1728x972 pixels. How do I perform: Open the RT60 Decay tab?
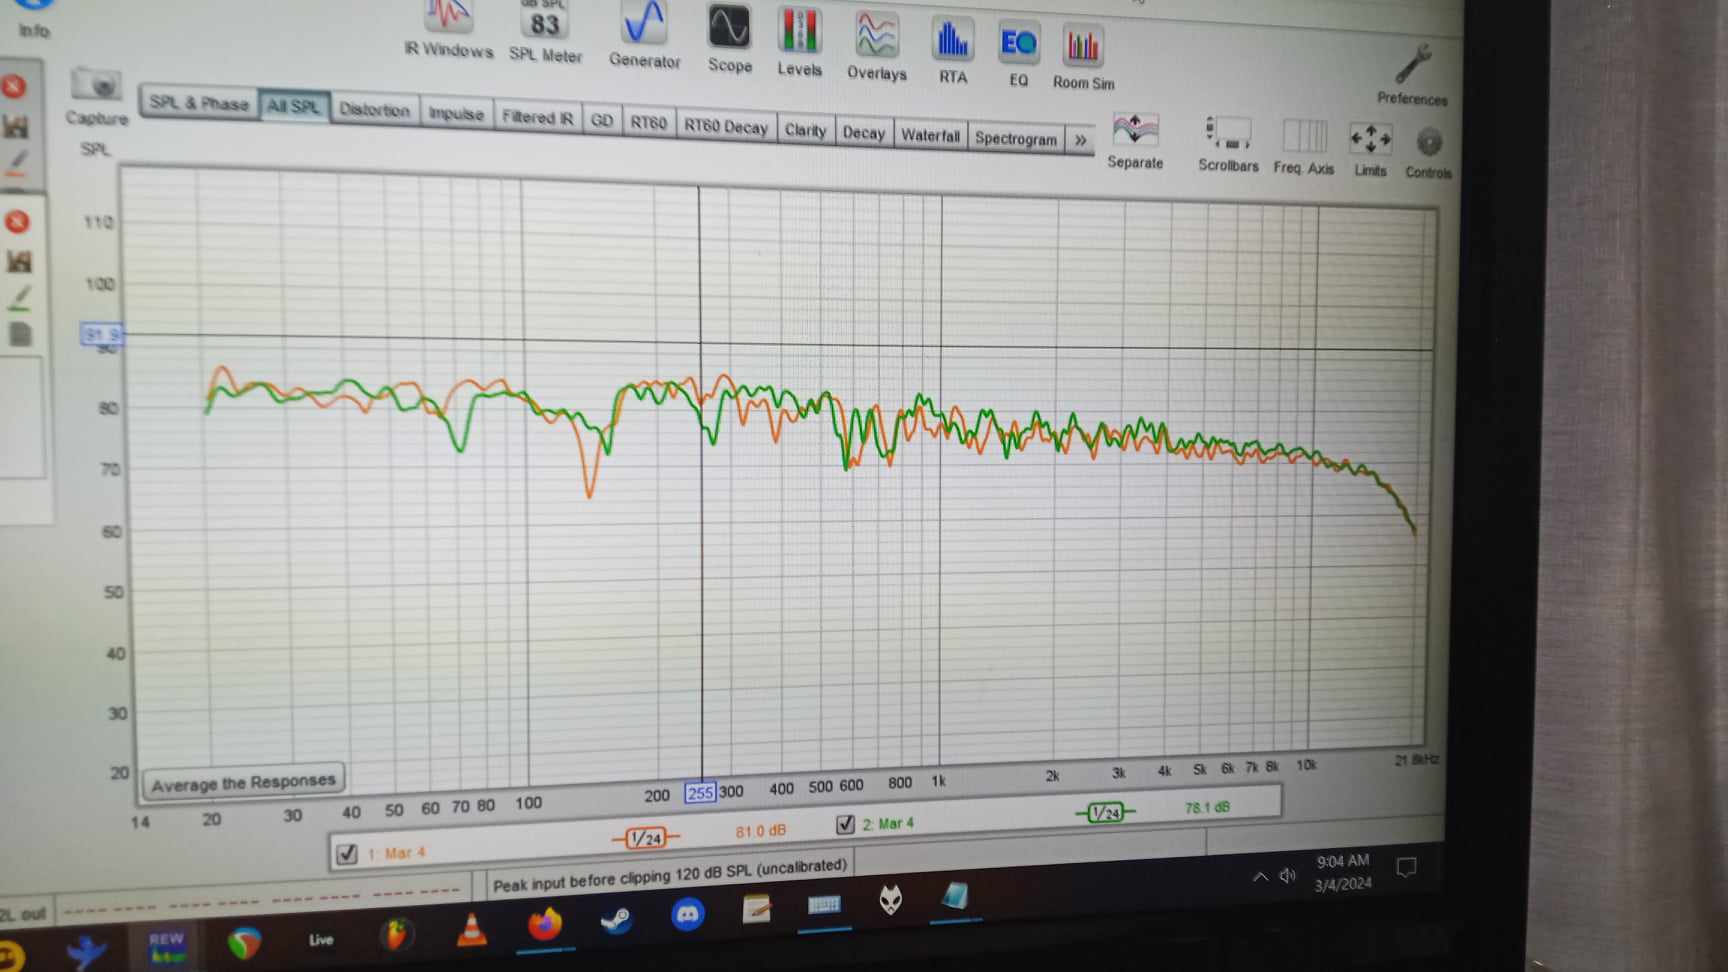[725, 126]
